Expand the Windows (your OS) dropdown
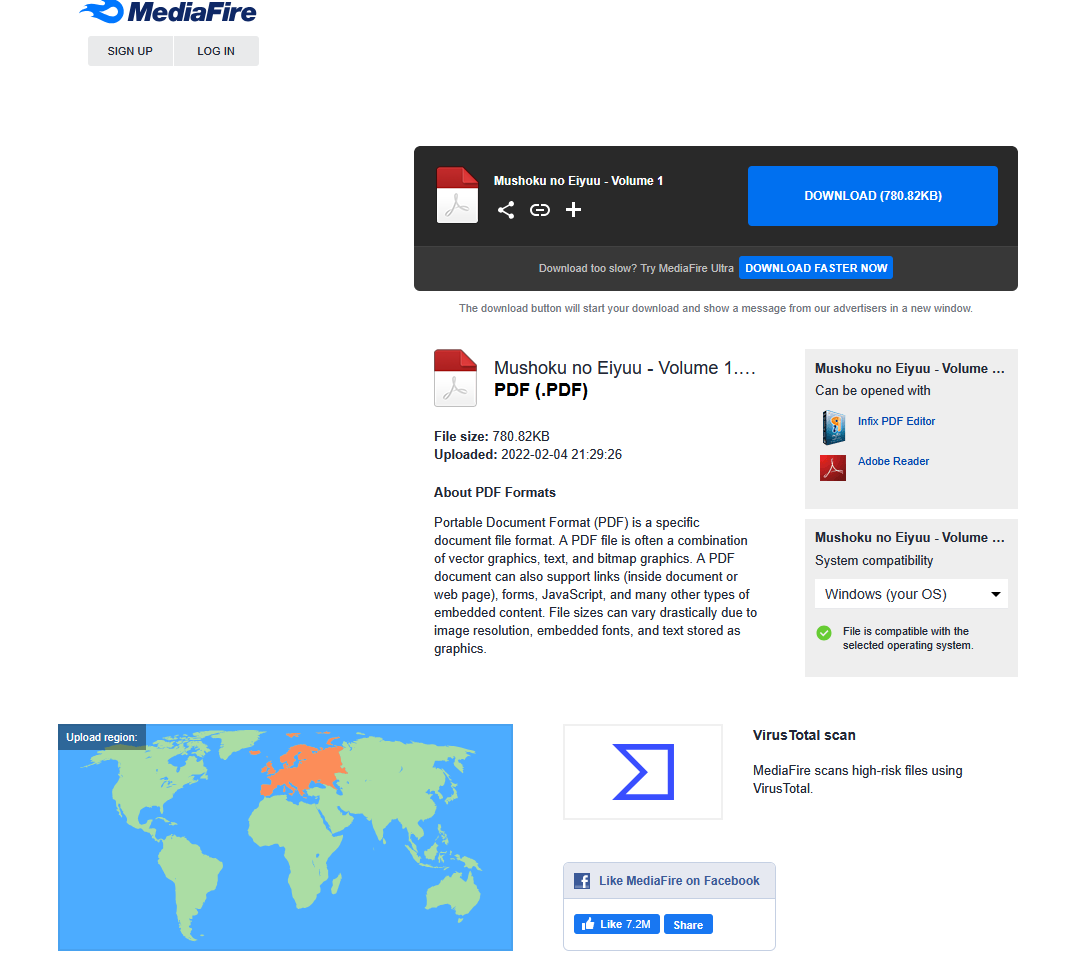The image size is (1075, 961). (911, 594)
